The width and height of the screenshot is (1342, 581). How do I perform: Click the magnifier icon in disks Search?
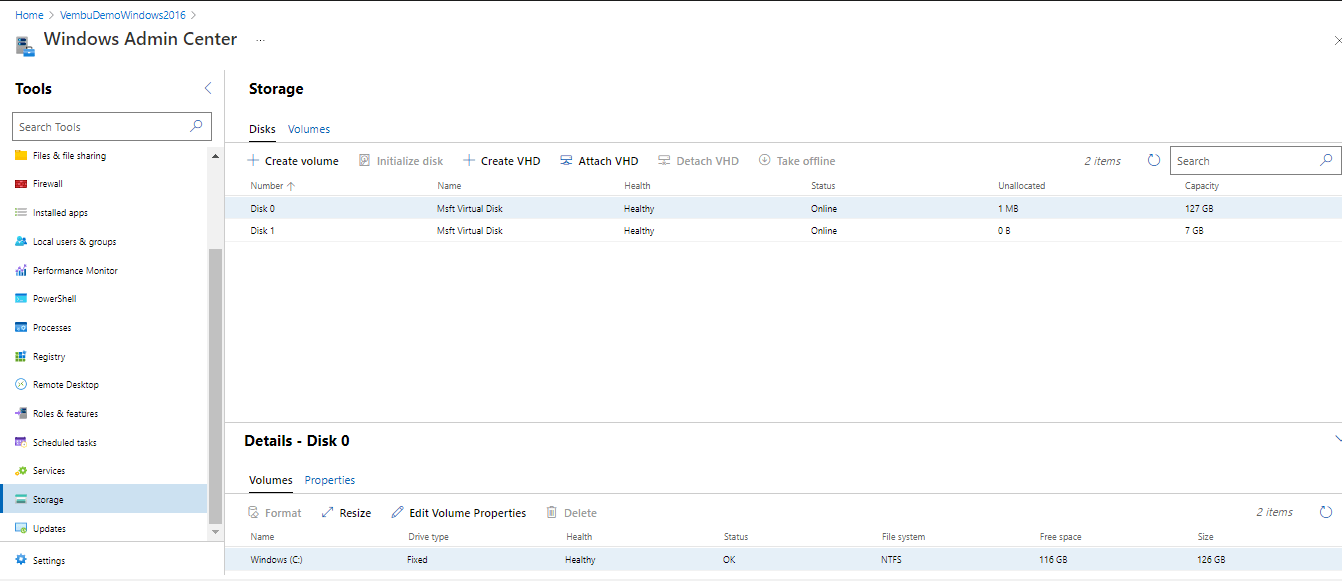pyautogui.click(x=1327, y=160)
